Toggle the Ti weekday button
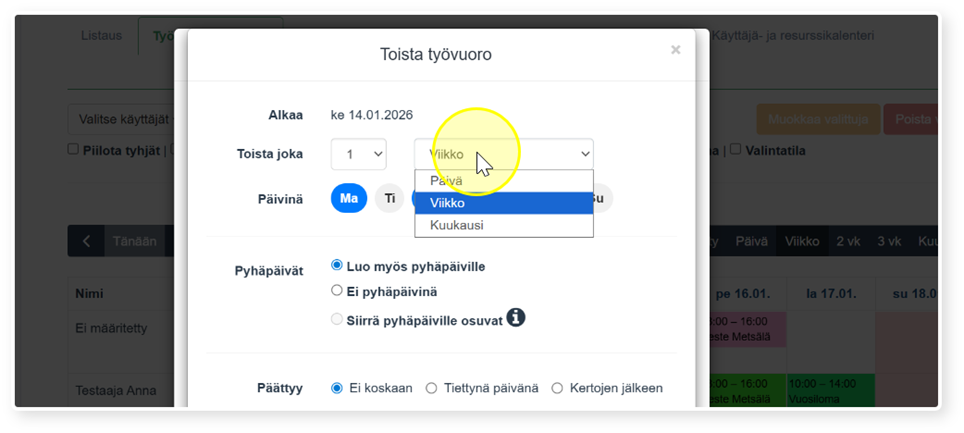Image resolution: width=964 pixels, height=433 pixels. coord(390,198)
